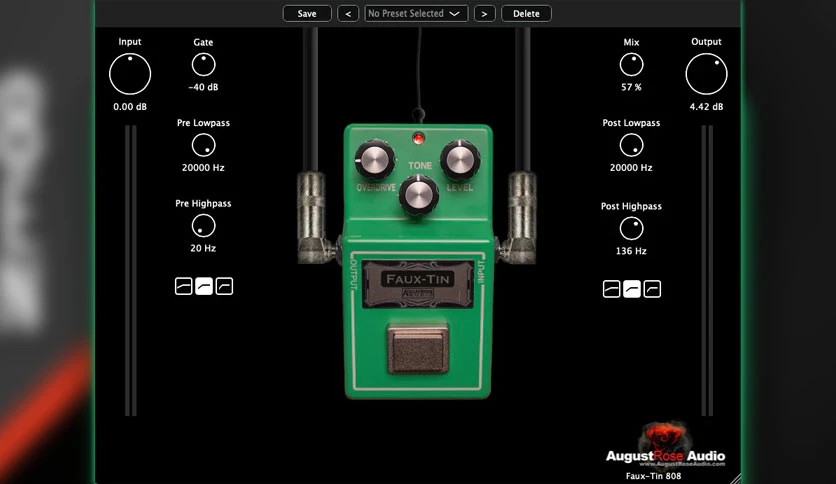Click the red LED indicator on pedal
This screenshot has width=836, height=484.
point(419,139)
